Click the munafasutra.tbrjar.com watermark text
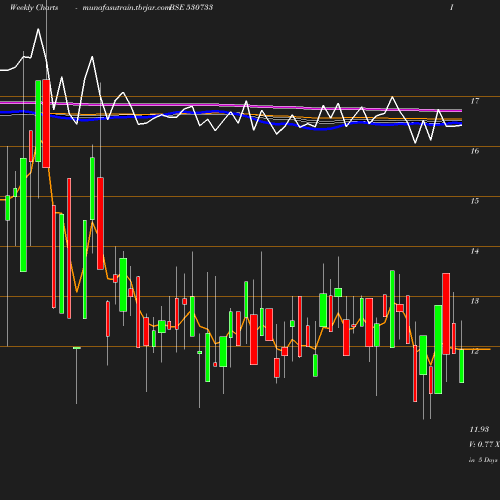Screen dimensions: 500x500 click(x=126, y=8)
